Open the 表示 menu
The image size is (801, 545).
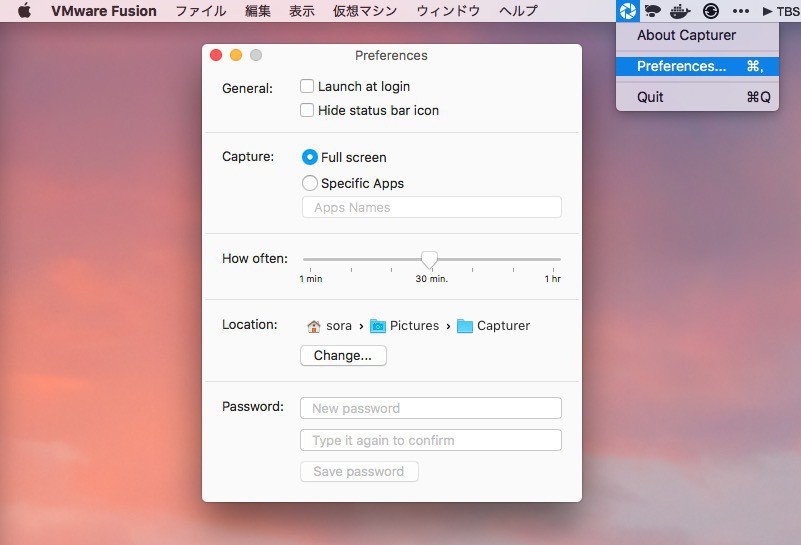[302, 11]
